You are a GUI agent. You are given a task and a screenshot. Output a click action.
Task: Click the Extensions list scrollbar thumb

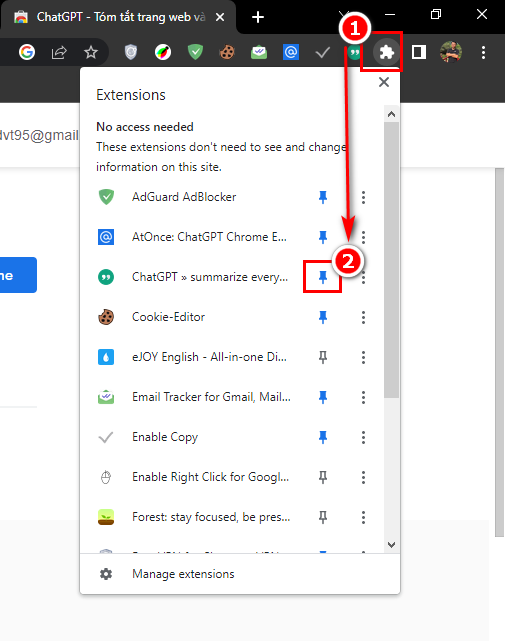click(391, 260)
